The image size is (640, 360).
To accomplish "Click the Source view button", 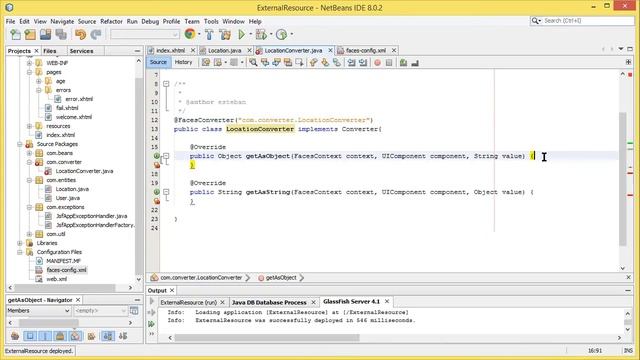I will 158,62.
